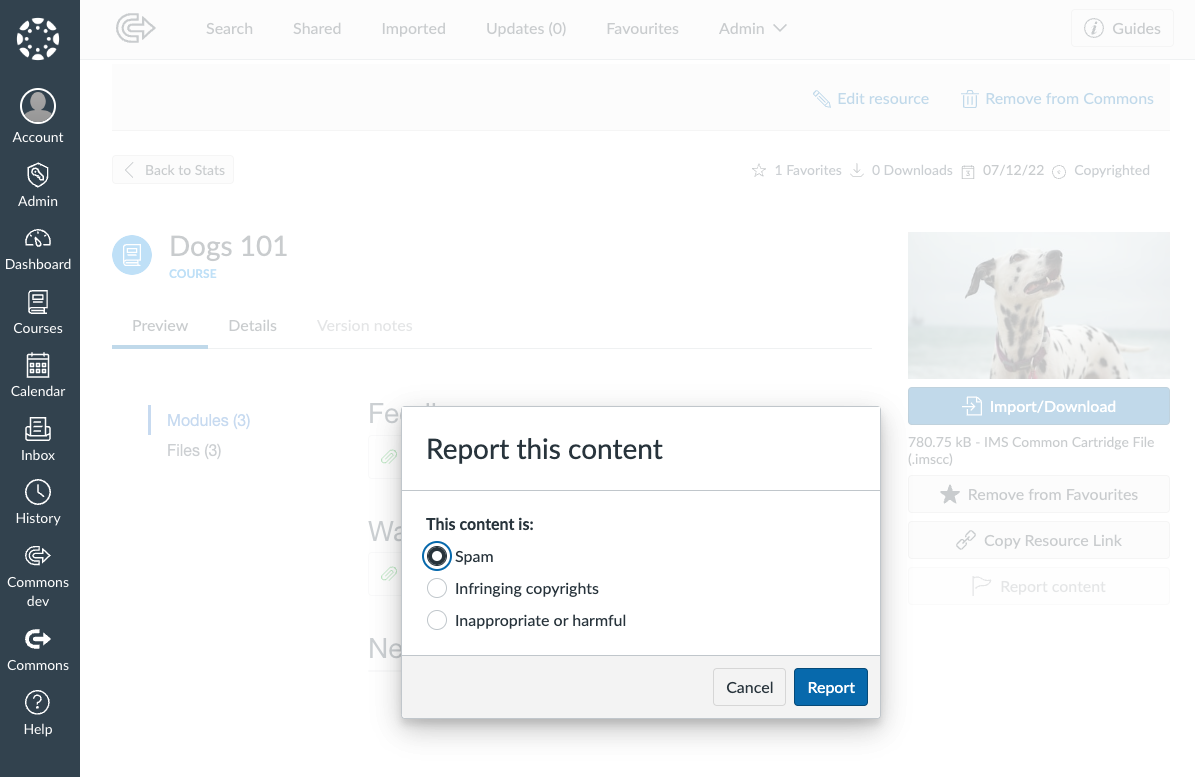Select Files (3) in preview list
Viewport: 1195px width, 777px height.
click(194, 451)
